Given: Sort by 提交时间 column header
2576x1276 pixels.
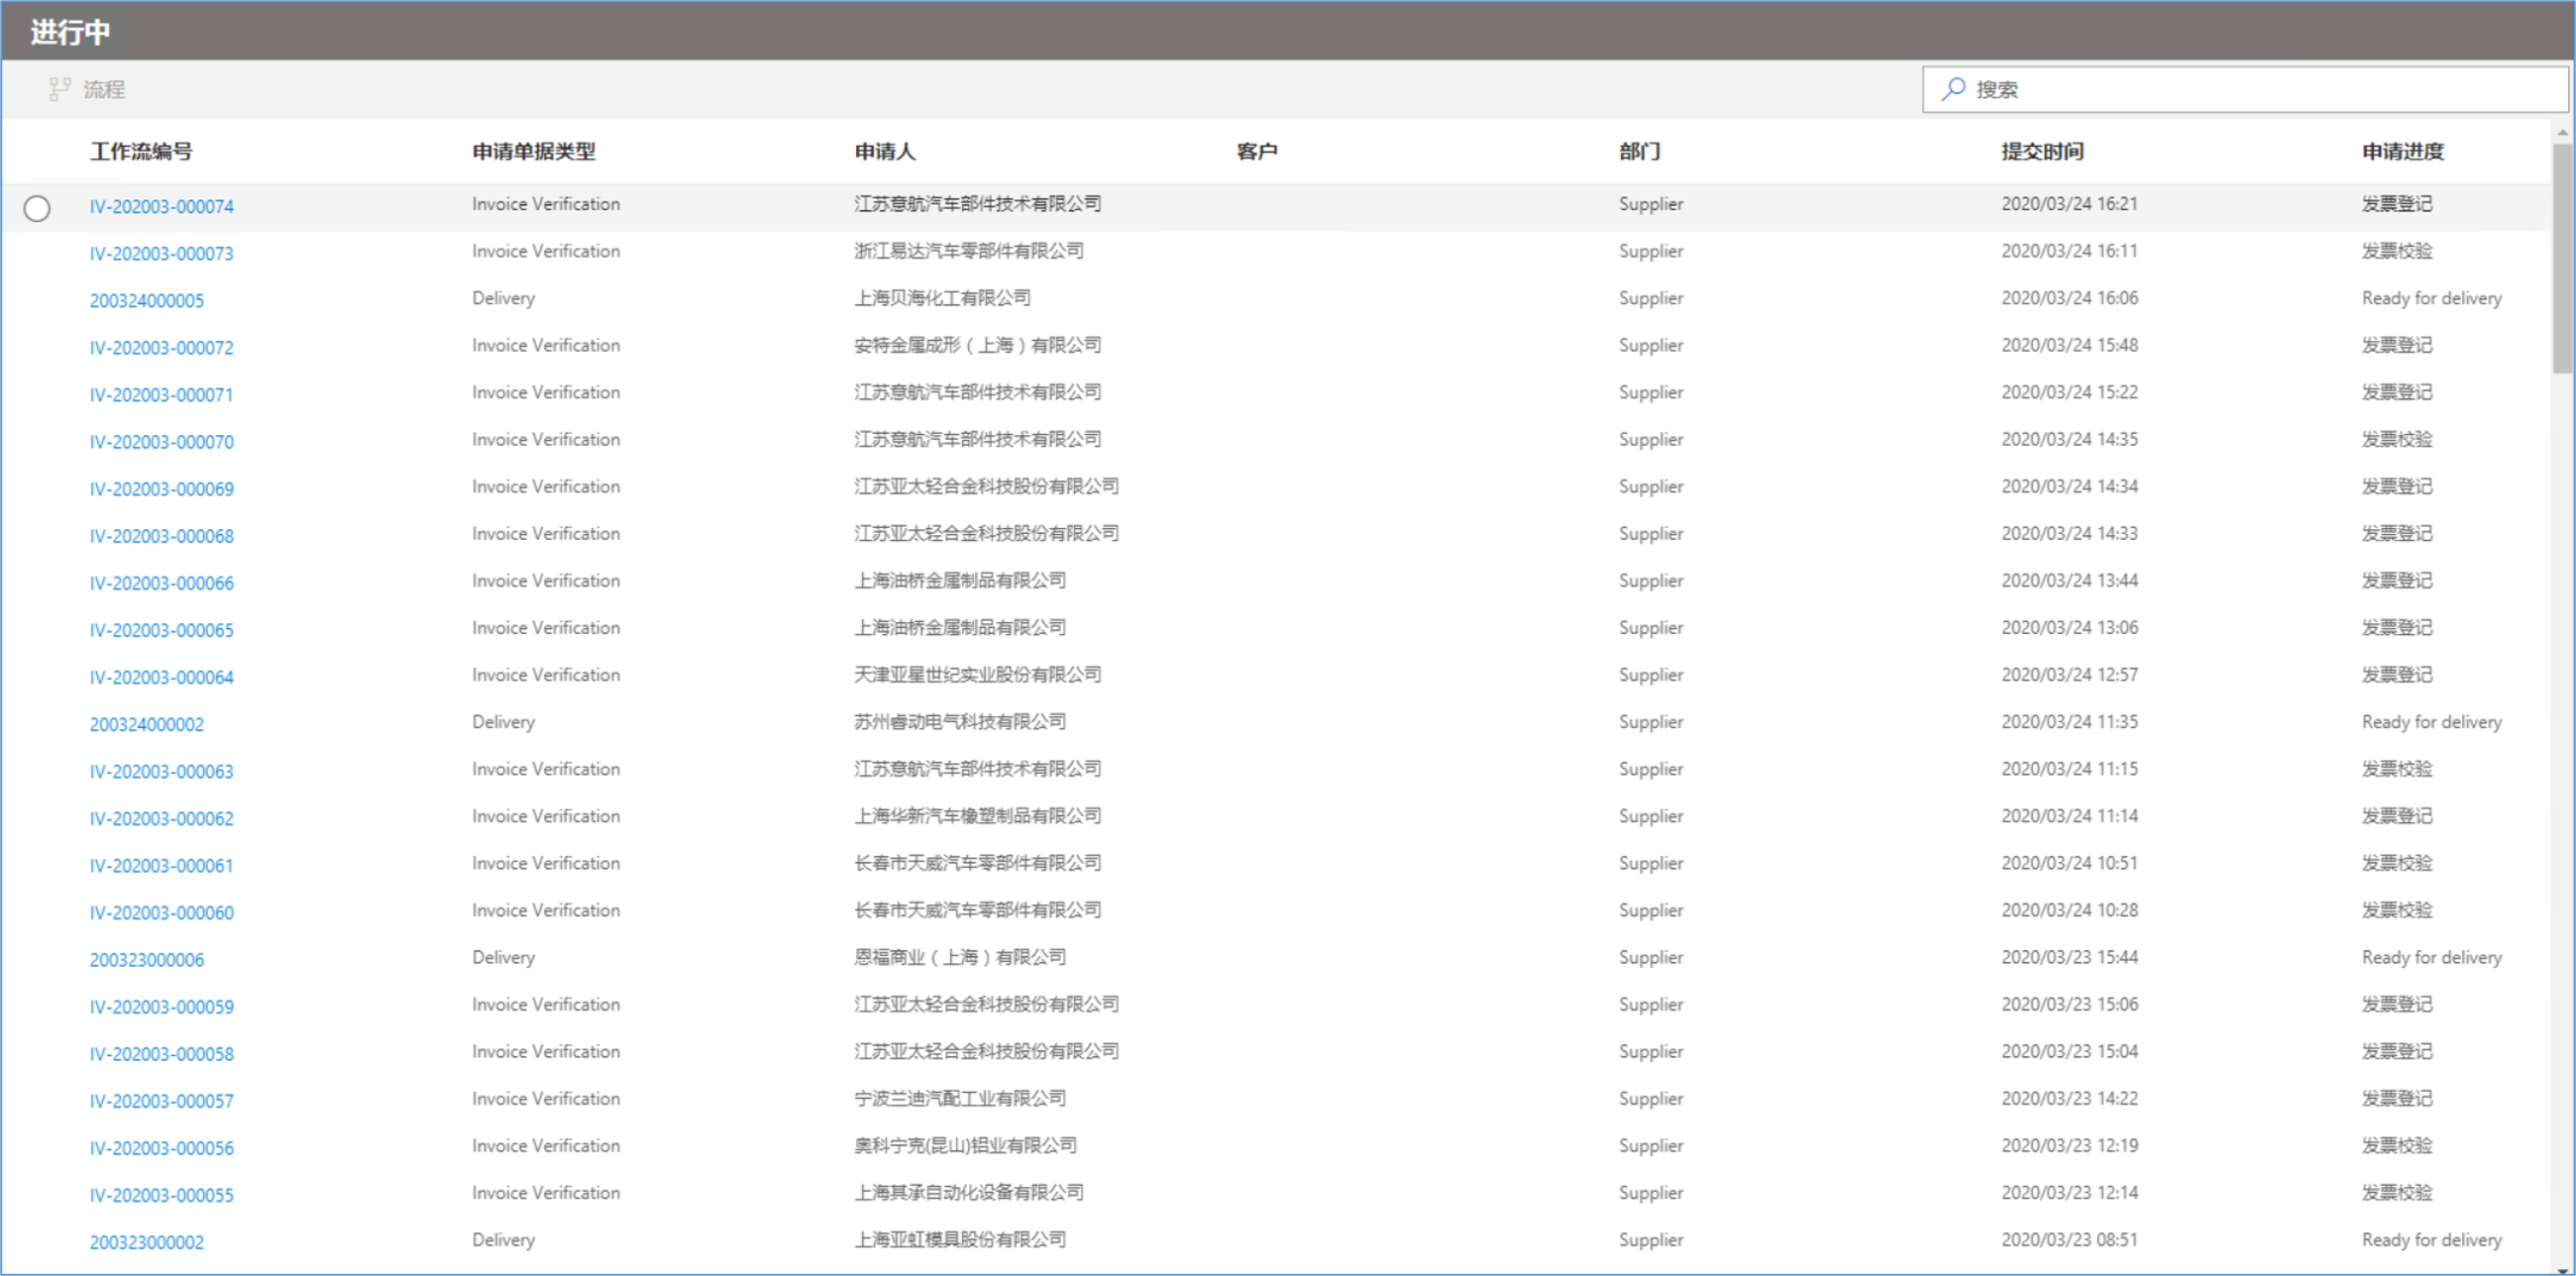Looking at the screenshot, I should [x=2042, y=151].
